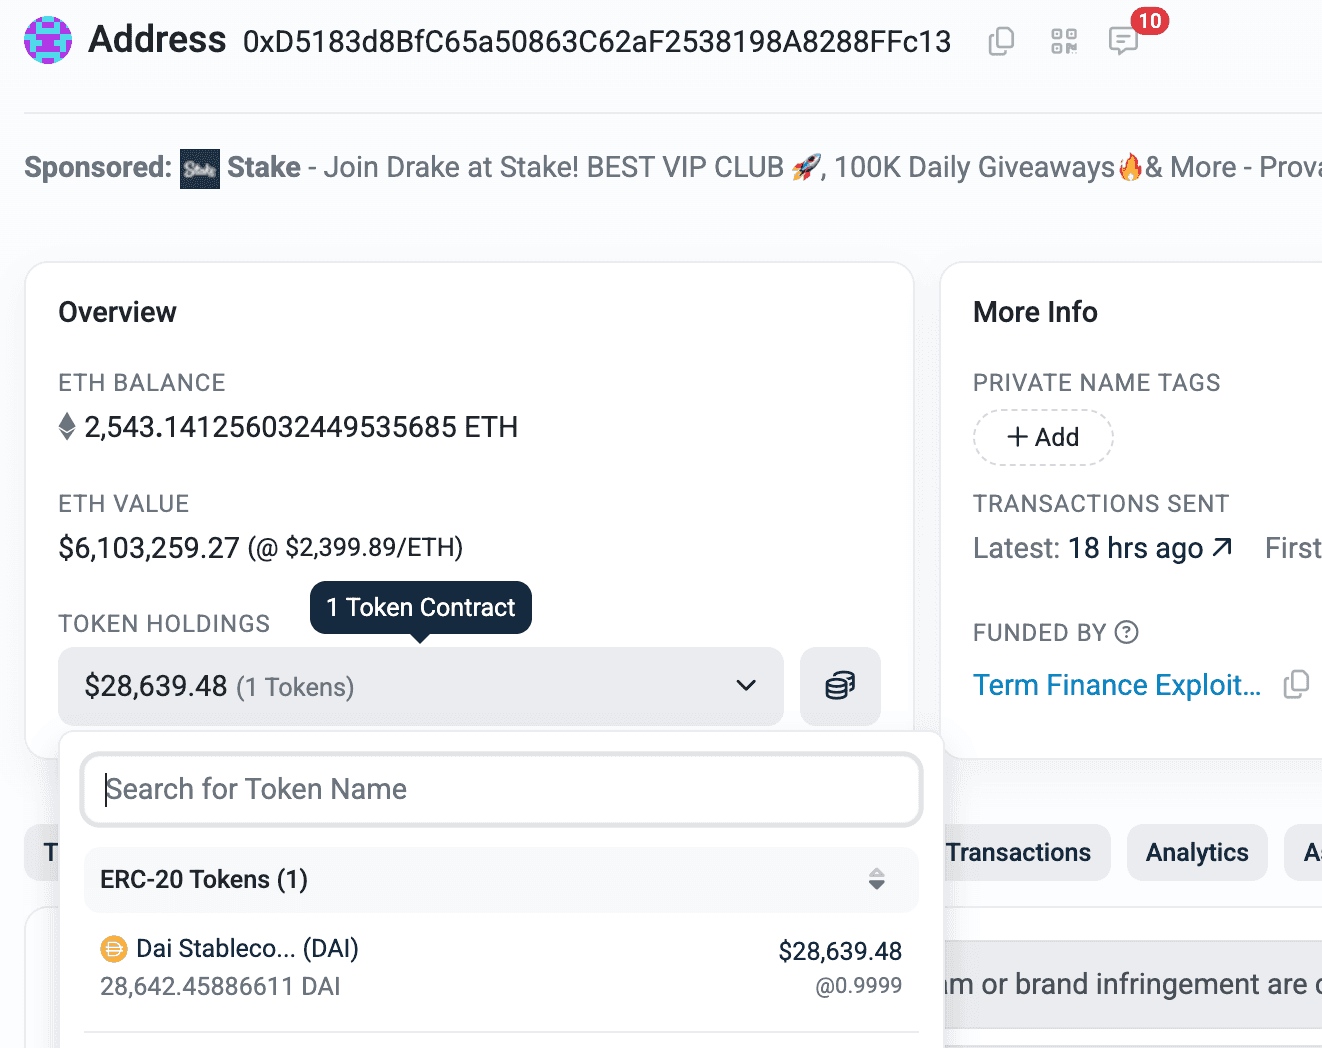Focus the Search for Token Name field
This screenshot has width=1322, height=1048.
(501, 789)
